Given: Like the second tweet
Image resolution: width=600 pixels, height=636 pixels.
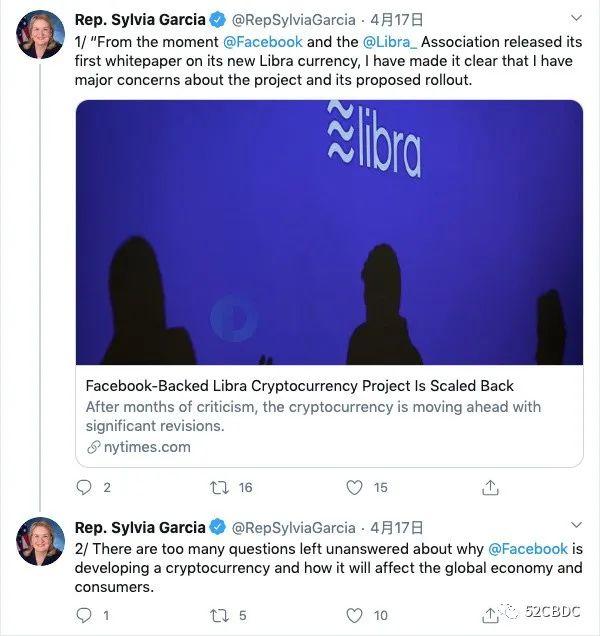Looking at the screenshot, I should [354, 615].
